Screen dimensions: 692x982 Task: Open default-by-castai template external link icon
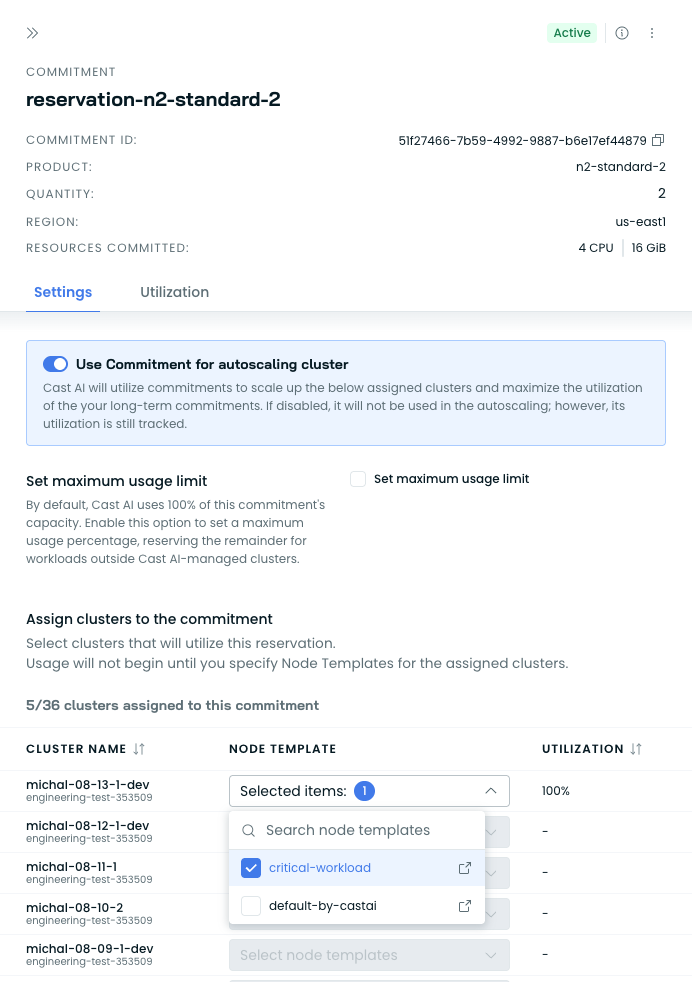click(x=465, y=906)
